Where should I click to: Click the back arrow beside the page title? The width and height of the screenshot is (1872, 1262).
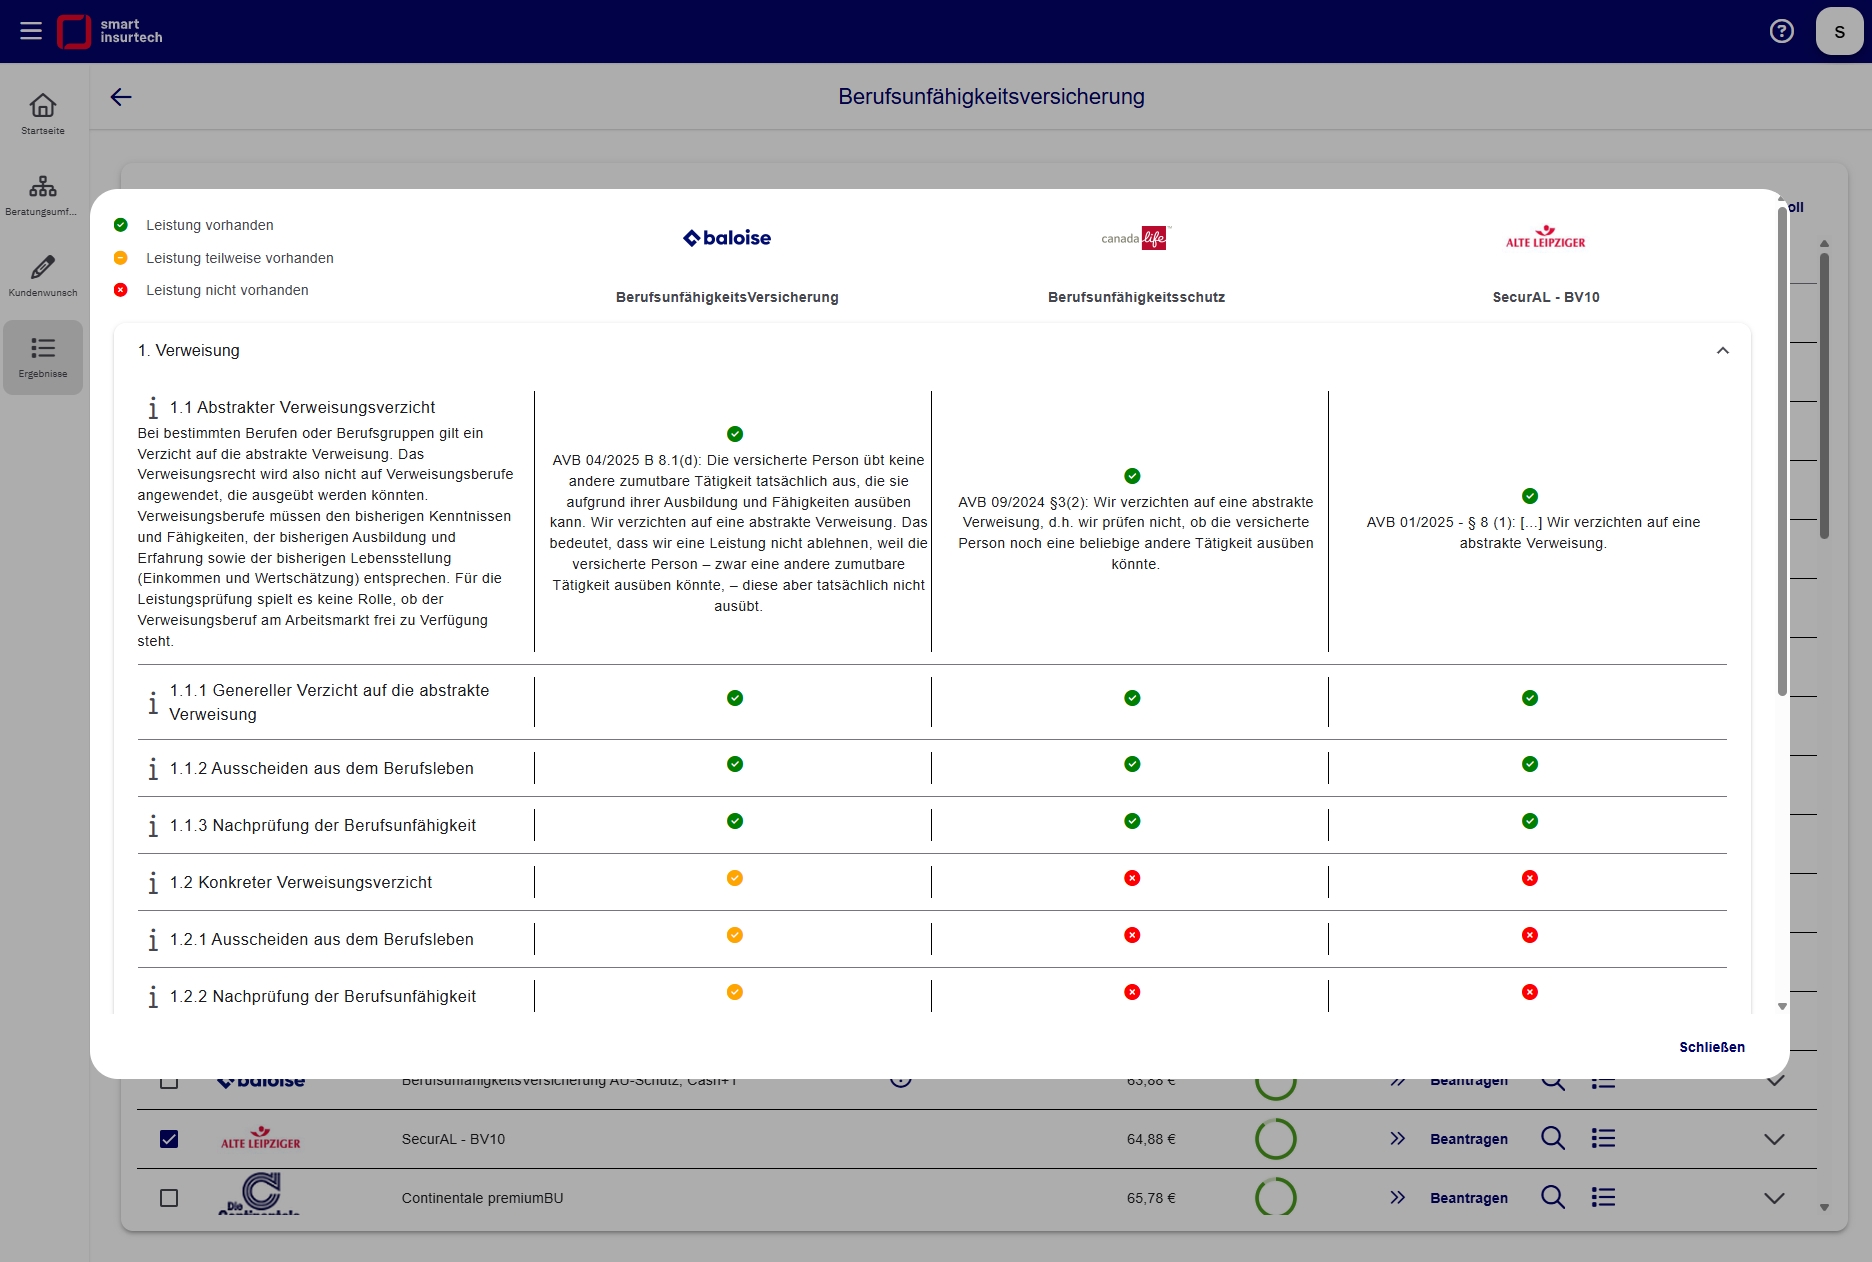click(121, 97)
